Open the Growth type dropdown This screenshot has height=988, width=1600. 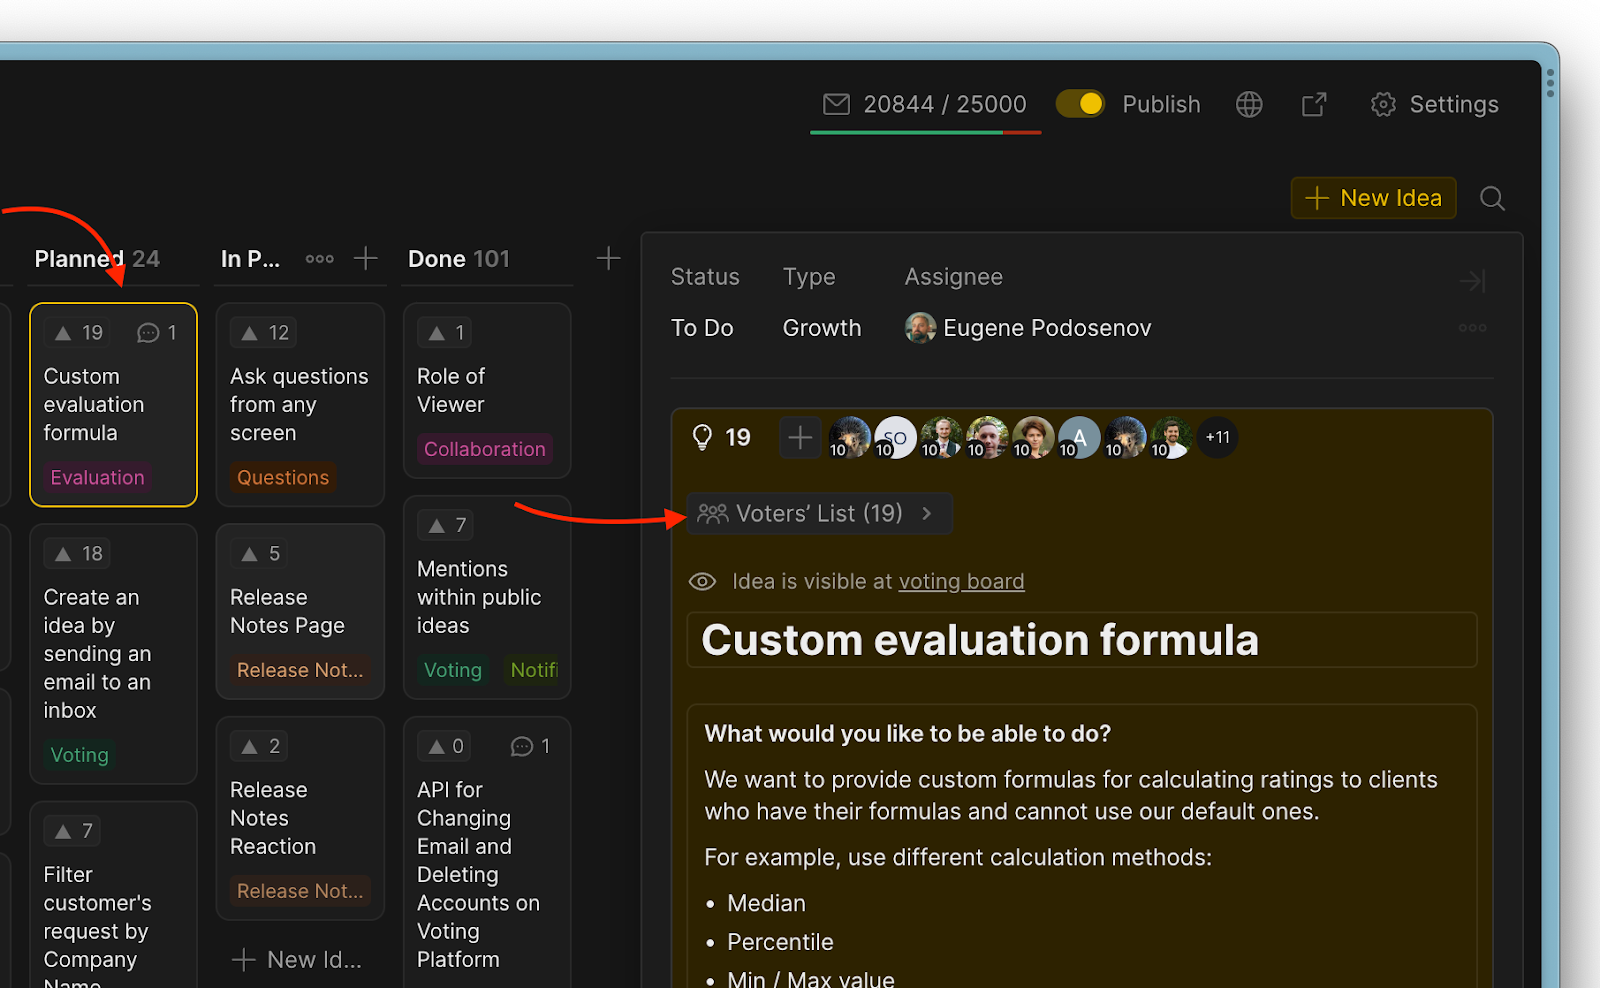click(x=821, y=328)
